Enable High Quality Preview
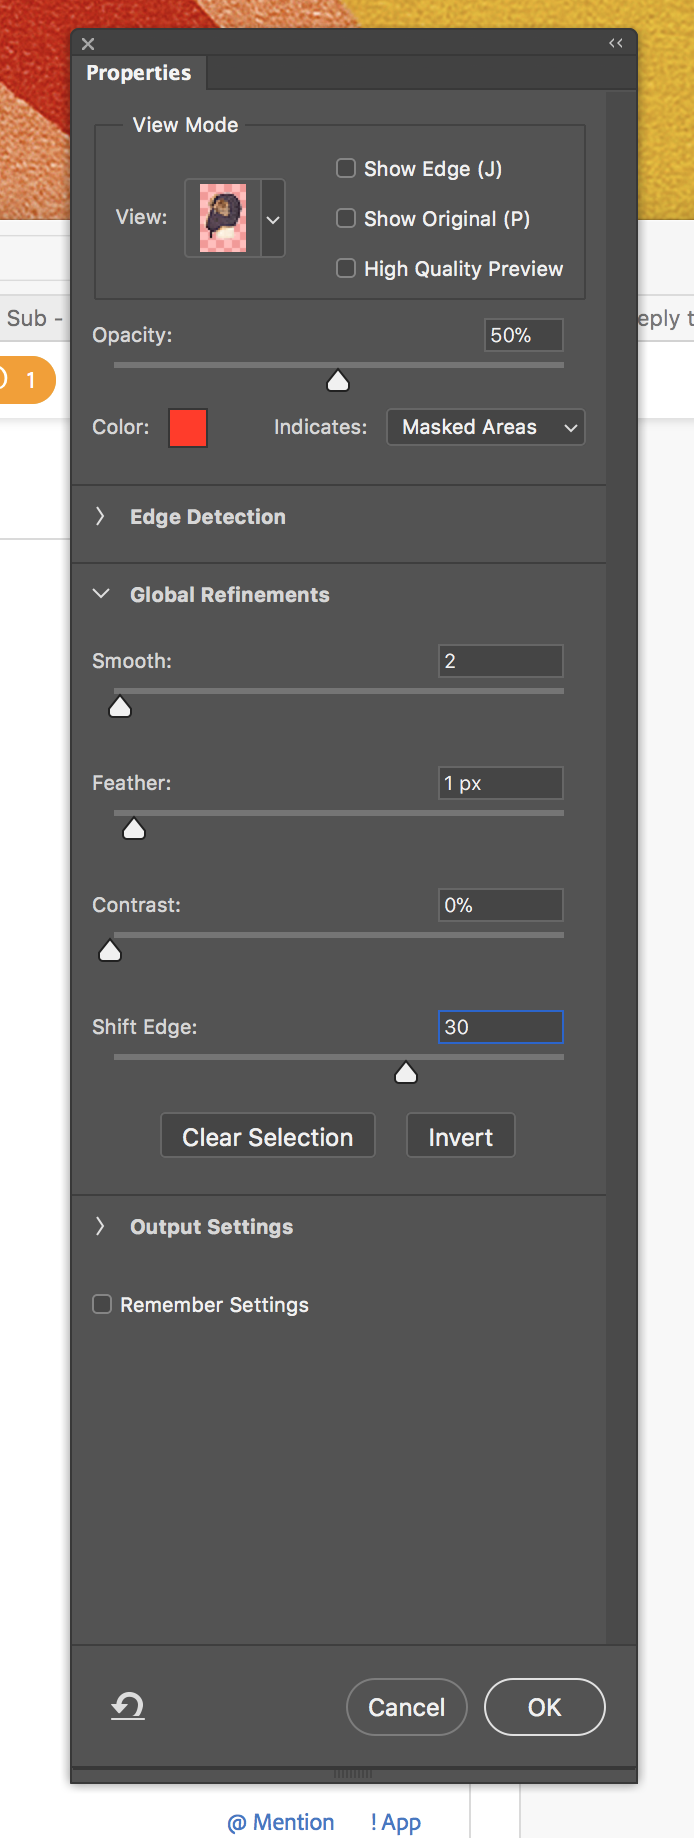Screen dimensions: 694x1838 click(346, 268)
